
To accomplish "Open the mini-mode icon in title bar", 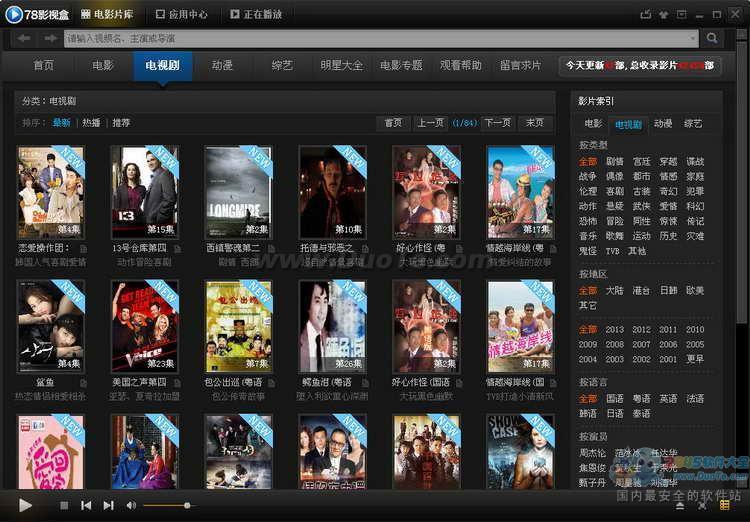I will pyautogui.click(x=682, y=14).
